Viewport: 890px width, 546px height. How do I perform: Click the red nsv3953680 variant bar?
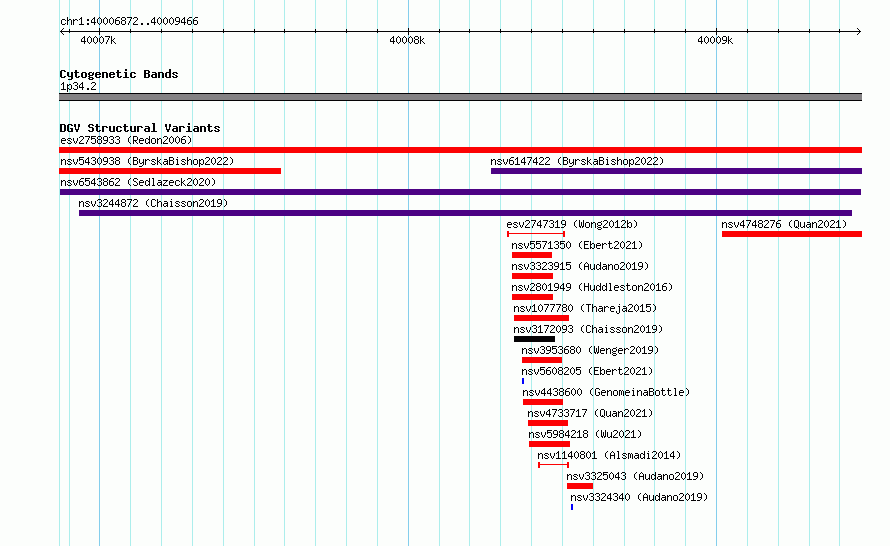[542, 360]
